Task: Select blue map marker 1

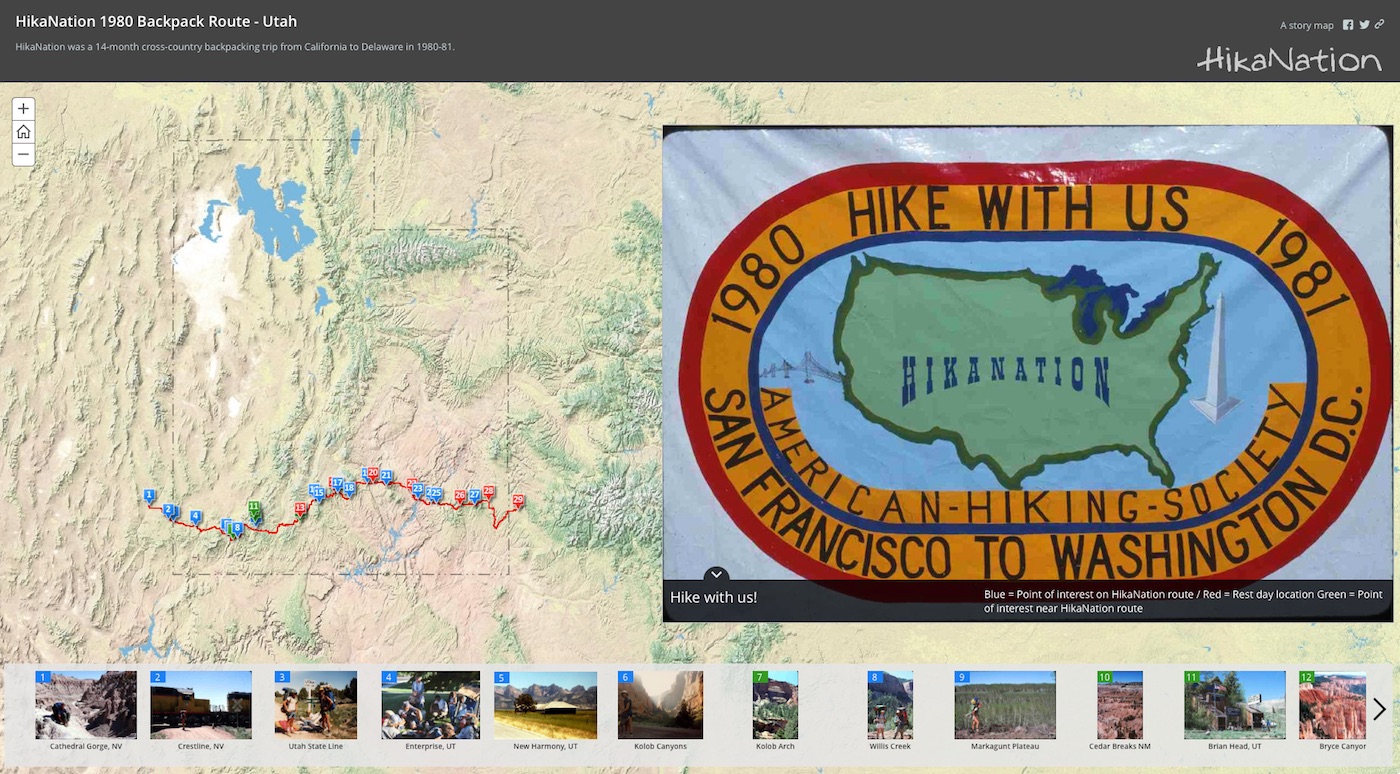Action: coord(149,496)
